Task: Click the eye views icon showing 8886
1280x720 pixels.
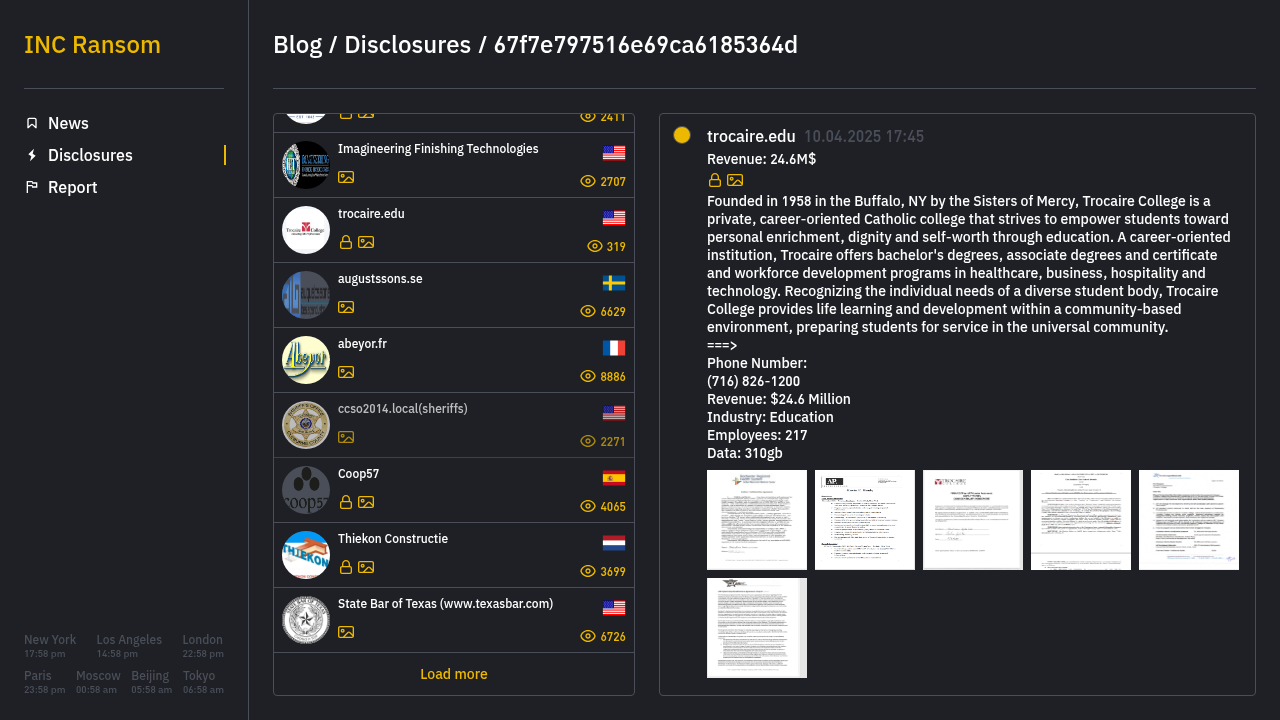Action: 588,376
